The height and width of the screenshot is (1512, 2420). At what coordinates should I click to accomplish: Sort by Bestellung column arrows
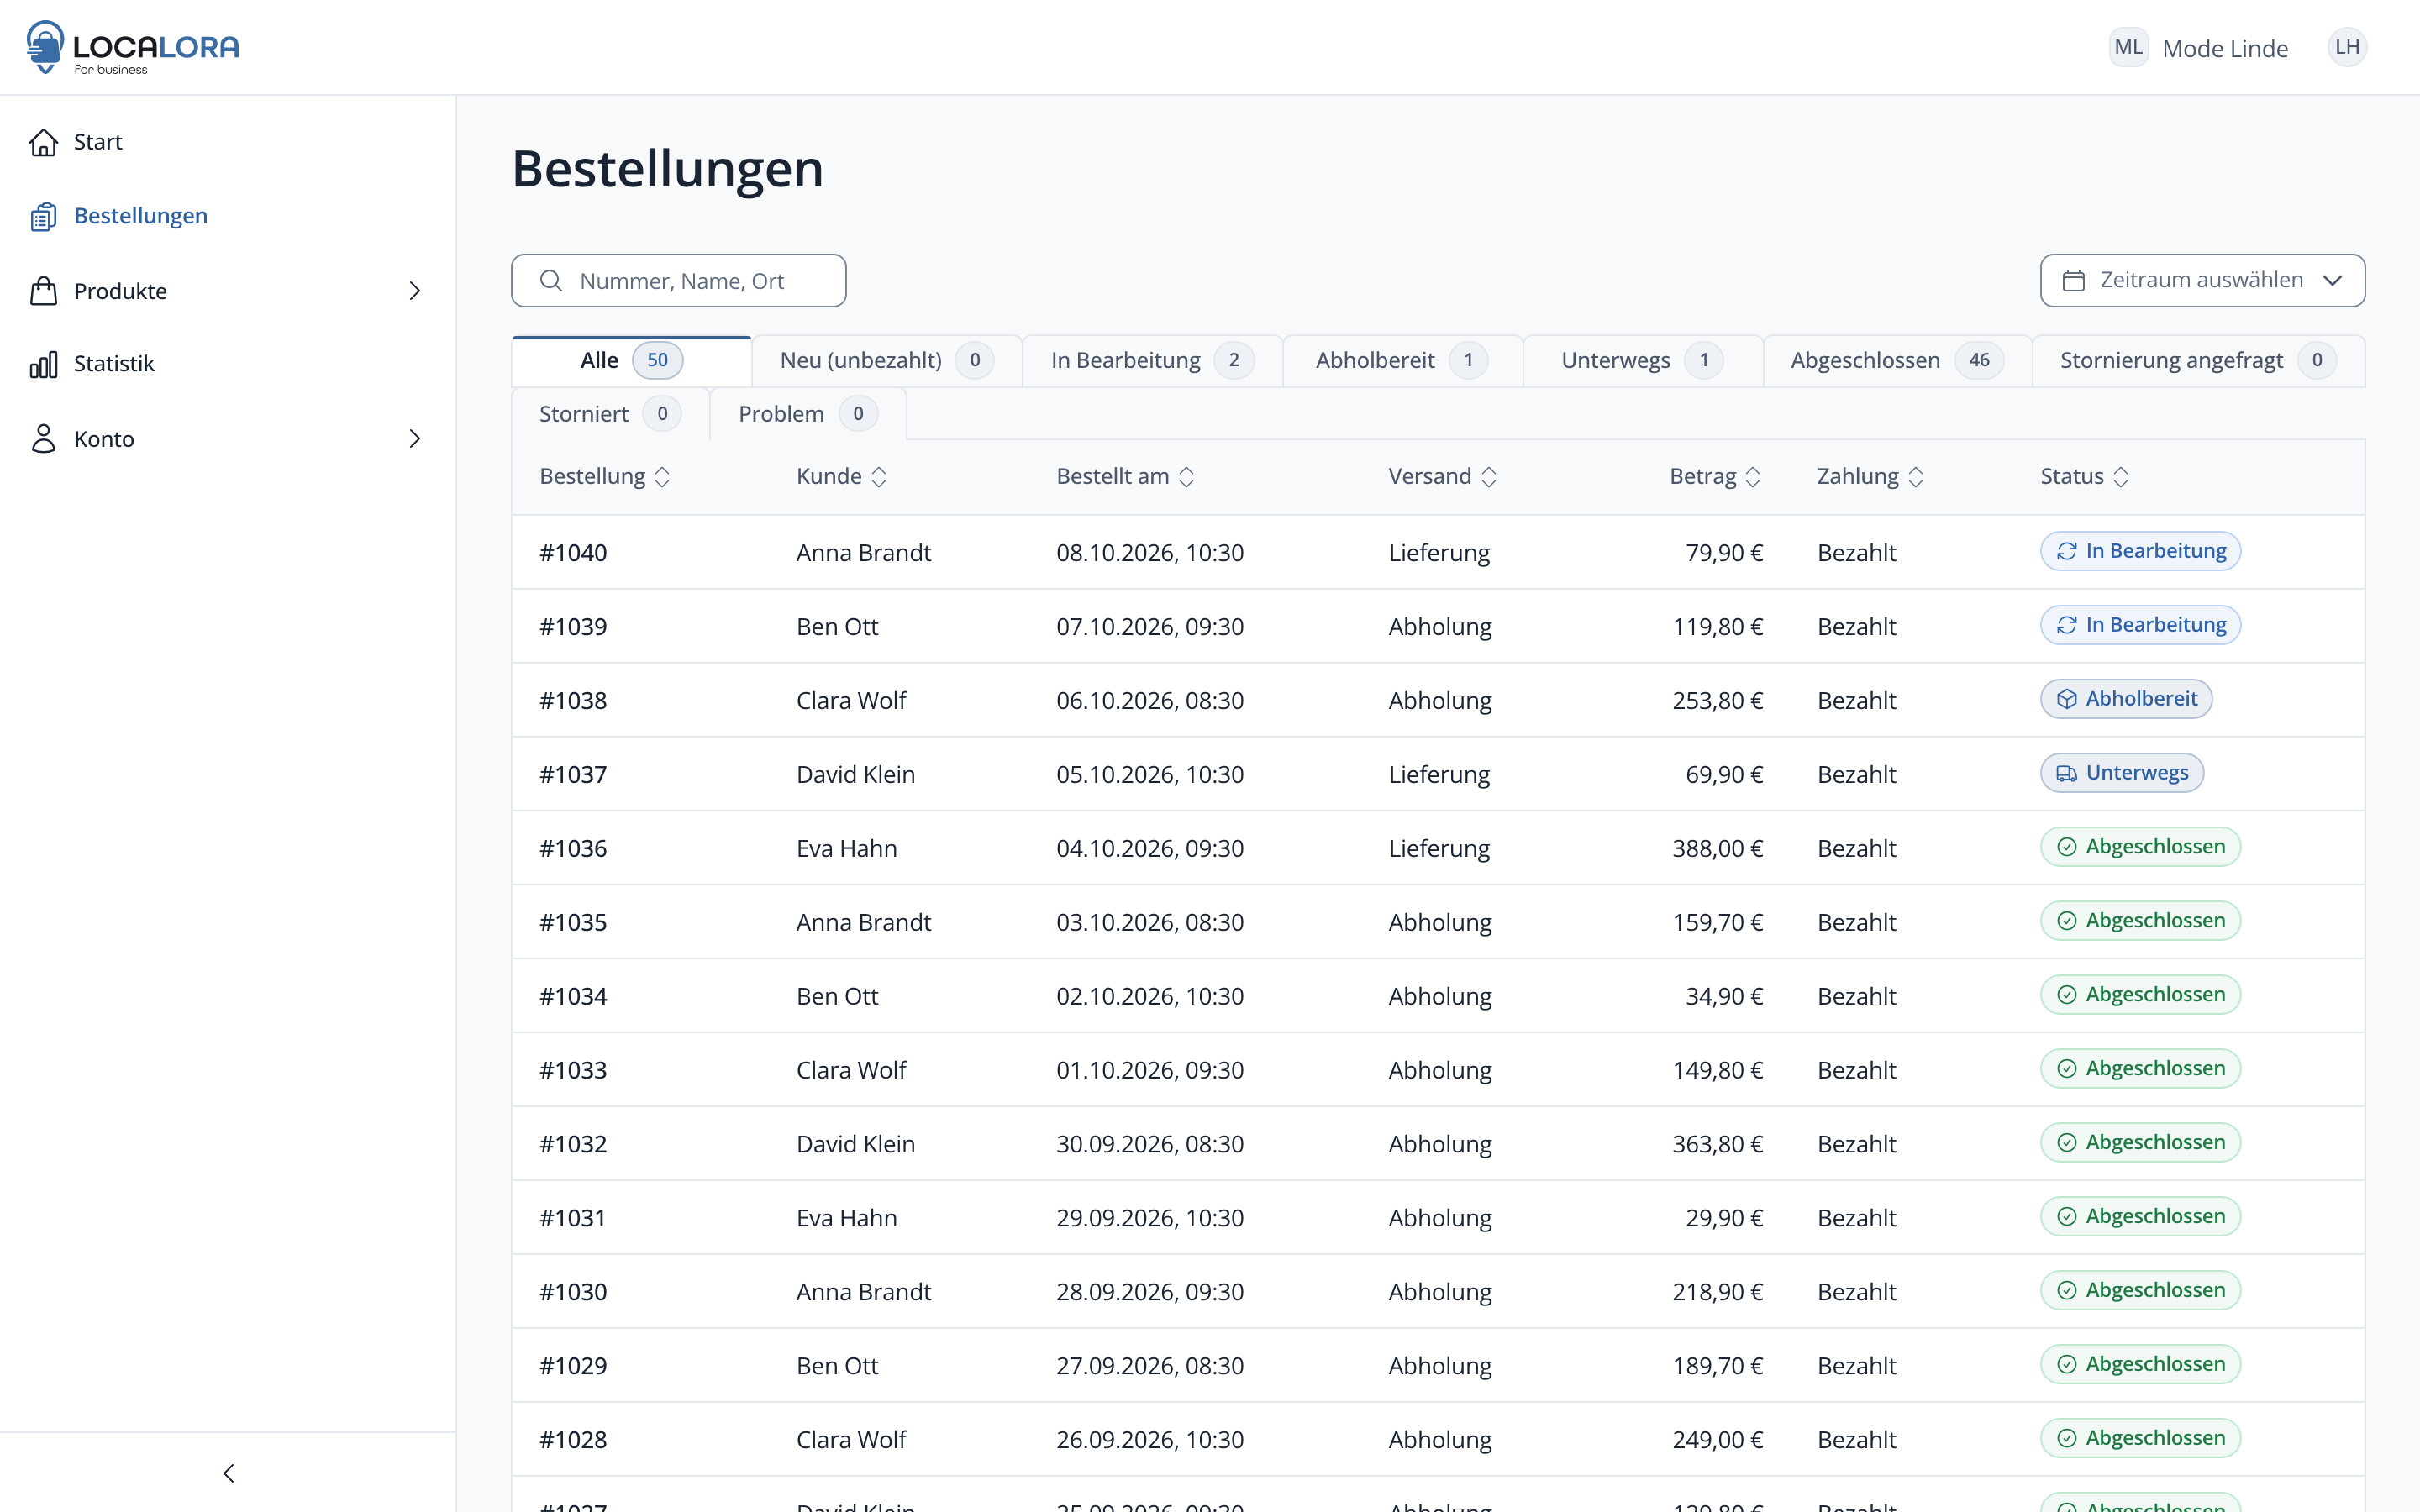pyautogui.click(x=662, y=477)
